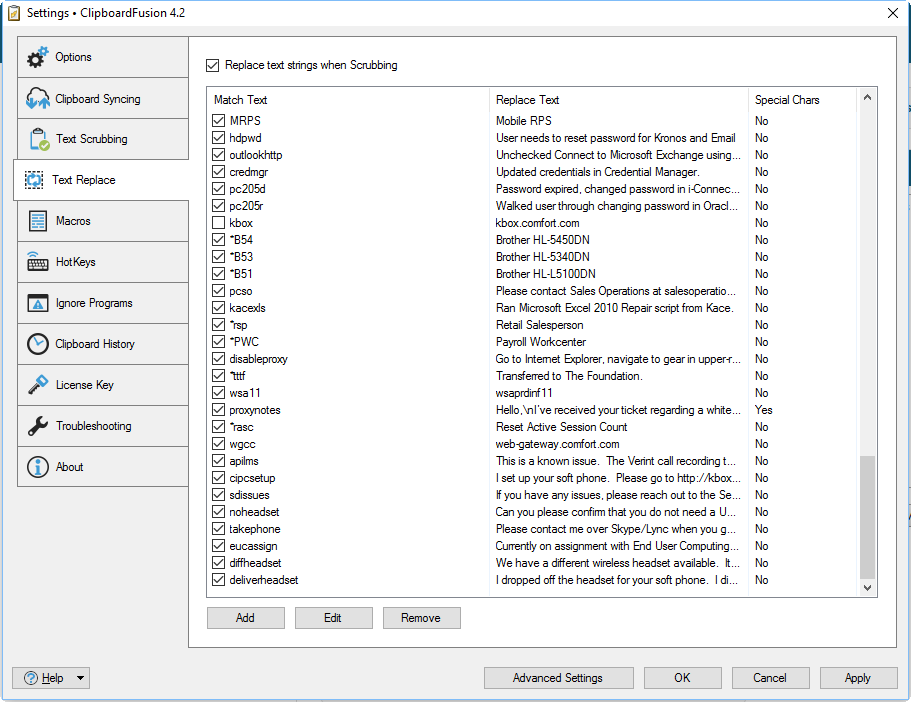Open HotKeys keyboard icon
Viewport: 911px width, 702px height.
(x=38, y=262)
